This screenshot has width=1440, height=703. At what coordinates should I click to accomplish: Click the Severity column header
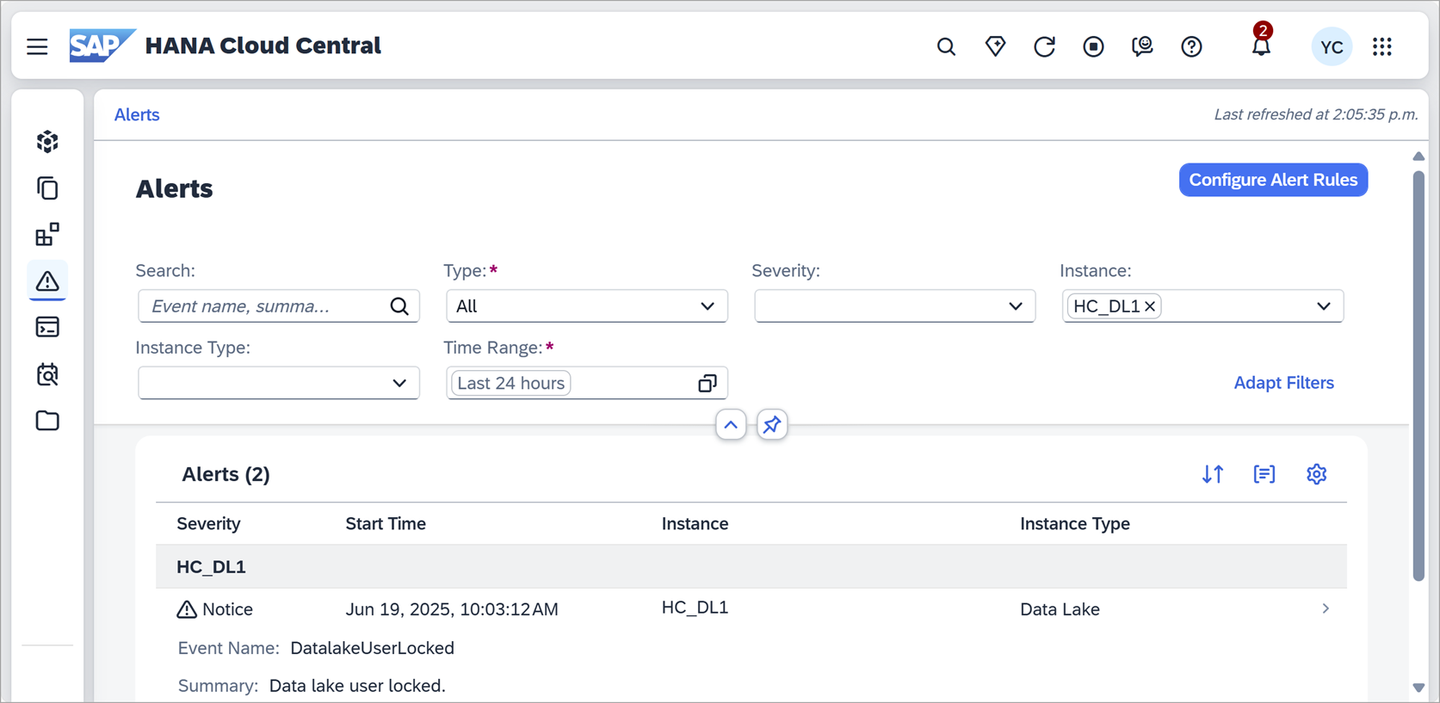click(x=209, y=524)
